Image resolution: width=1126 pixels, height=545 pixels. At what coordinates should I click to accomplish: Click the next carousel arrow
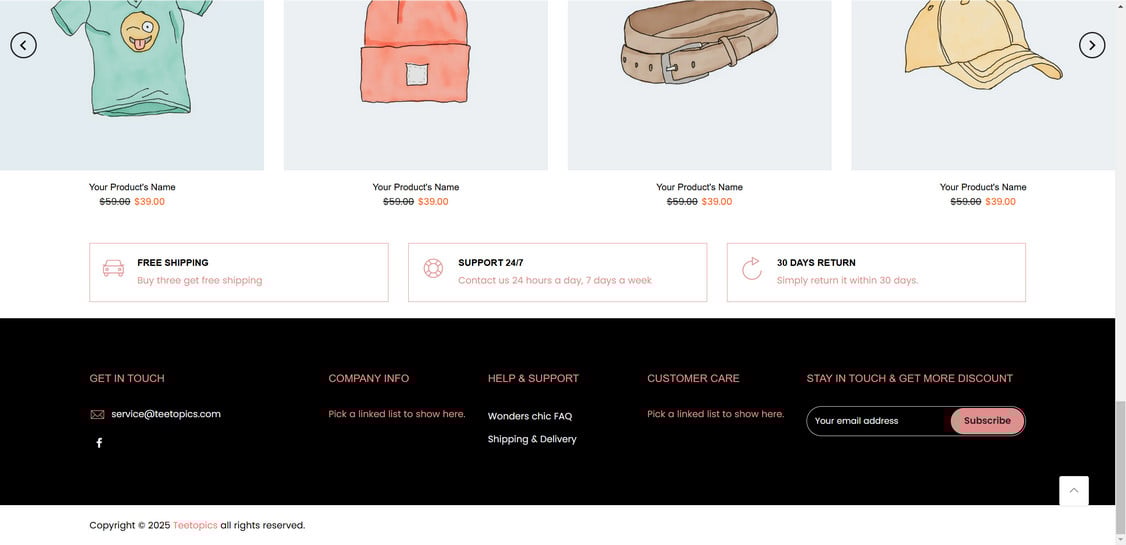tap(1092, 45)
